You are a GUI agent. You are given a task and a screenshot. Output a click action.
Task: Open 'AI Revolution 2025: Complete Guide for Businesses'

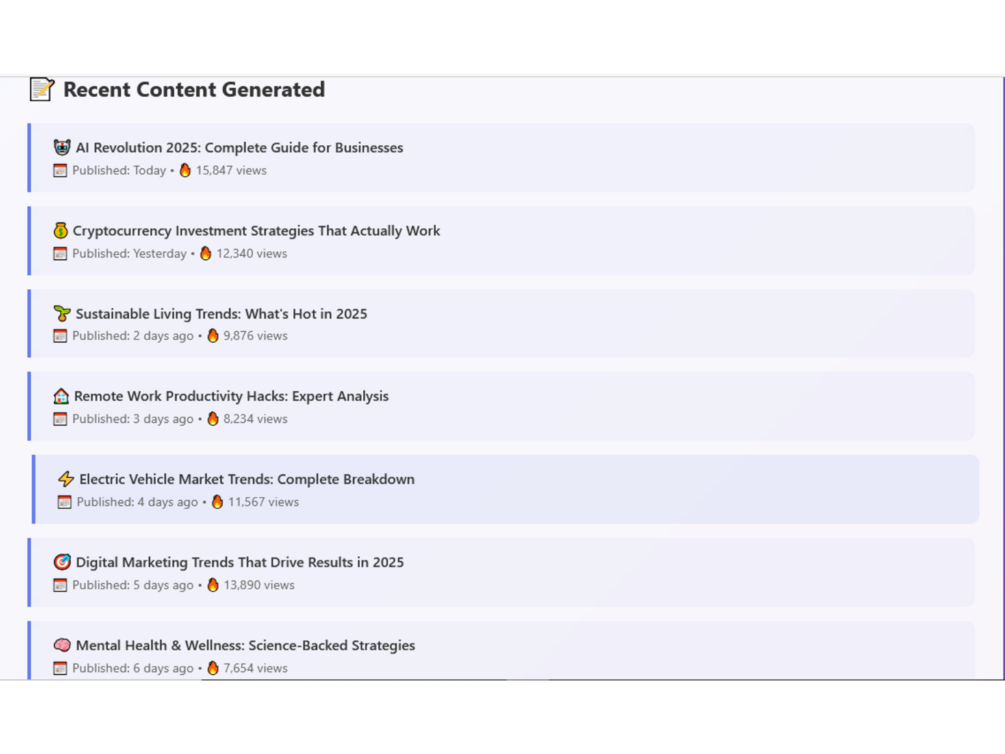click(239, 148)
